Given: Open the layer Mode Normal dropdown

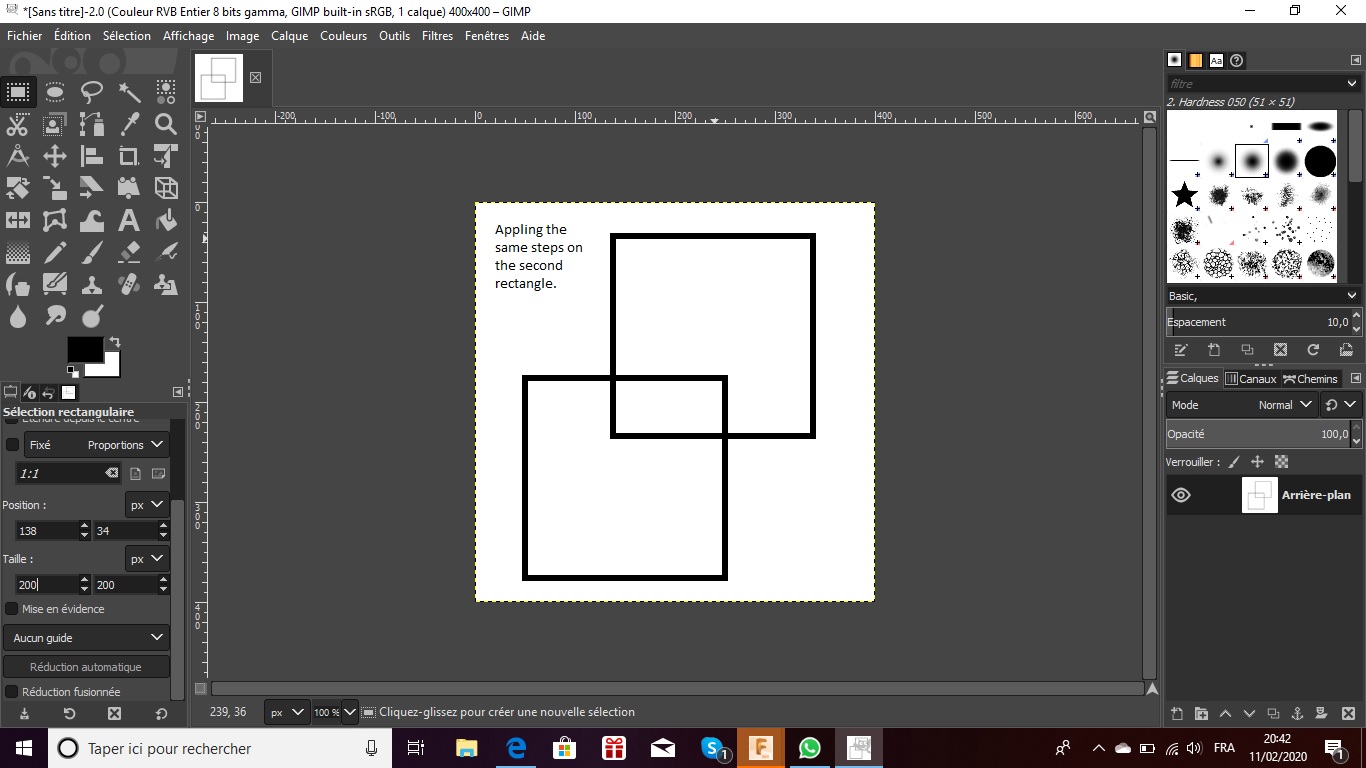Looking at the screenshot, I should click(x=1242, y=405).
